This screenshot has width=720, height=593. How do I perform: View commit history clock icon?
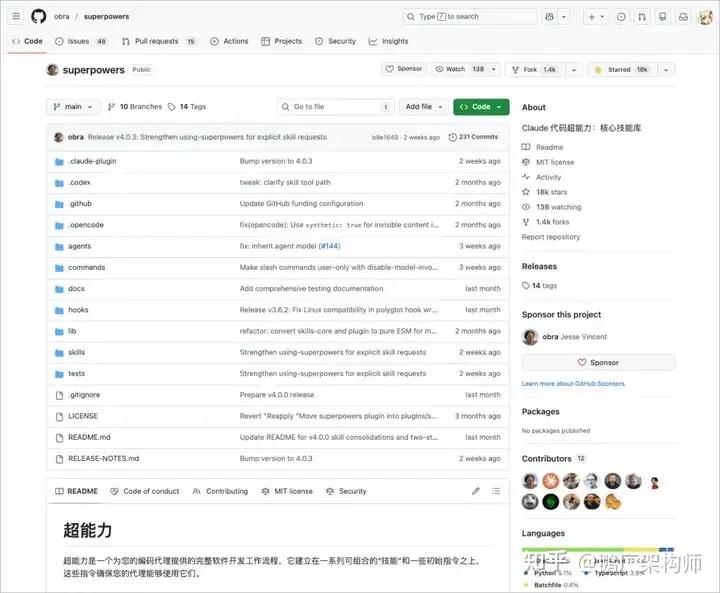click(x=452, y=137)
